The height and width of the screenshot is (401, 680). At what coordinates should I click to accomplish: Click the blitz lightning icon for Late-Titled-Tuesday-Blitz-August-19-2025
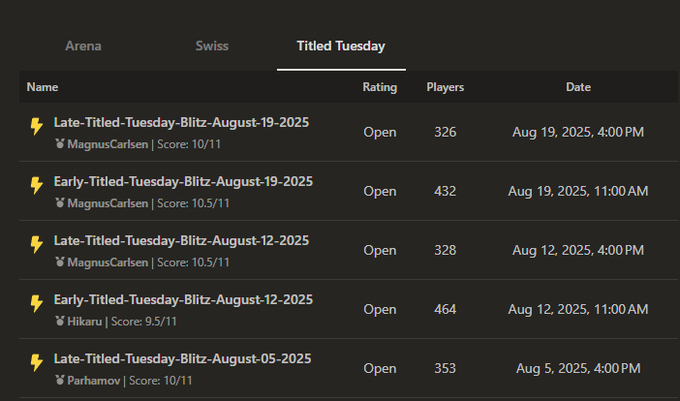(36, 126)
